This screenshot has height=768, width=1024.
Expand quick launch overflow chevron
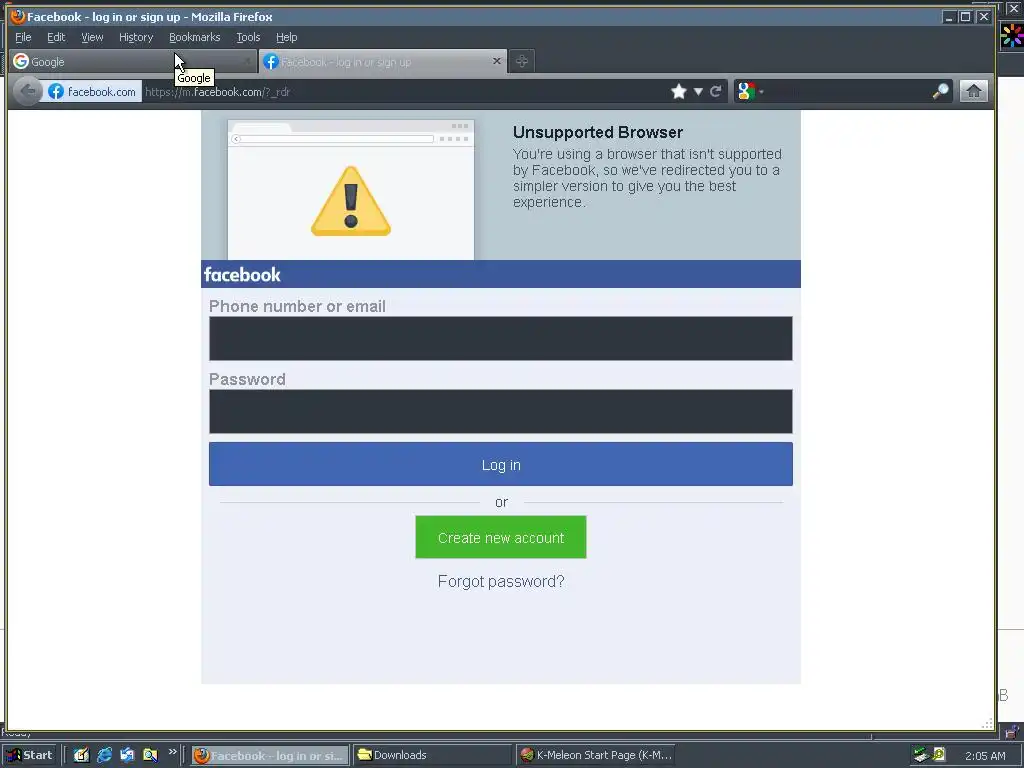click(172, 752)
